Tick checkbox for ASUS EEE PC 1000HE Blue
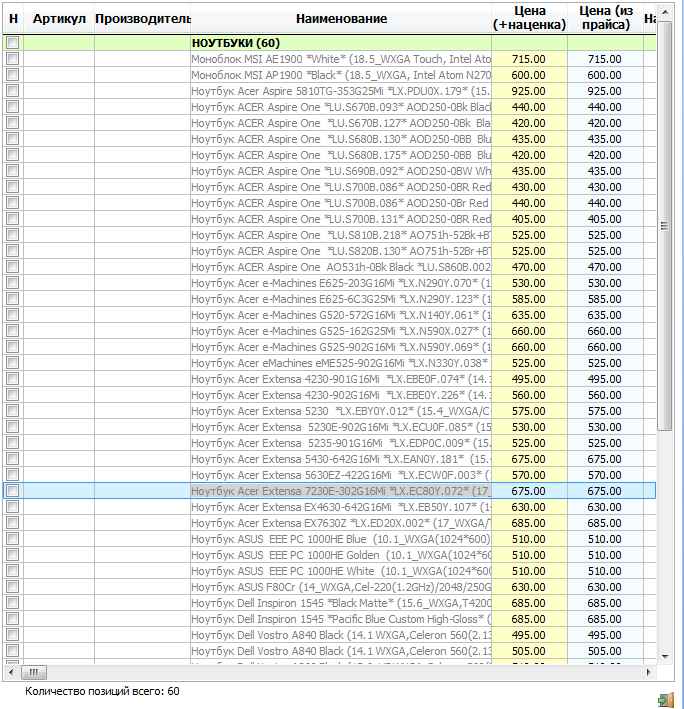The width and height of the screenshot is (684, 709). coord(13,539)
